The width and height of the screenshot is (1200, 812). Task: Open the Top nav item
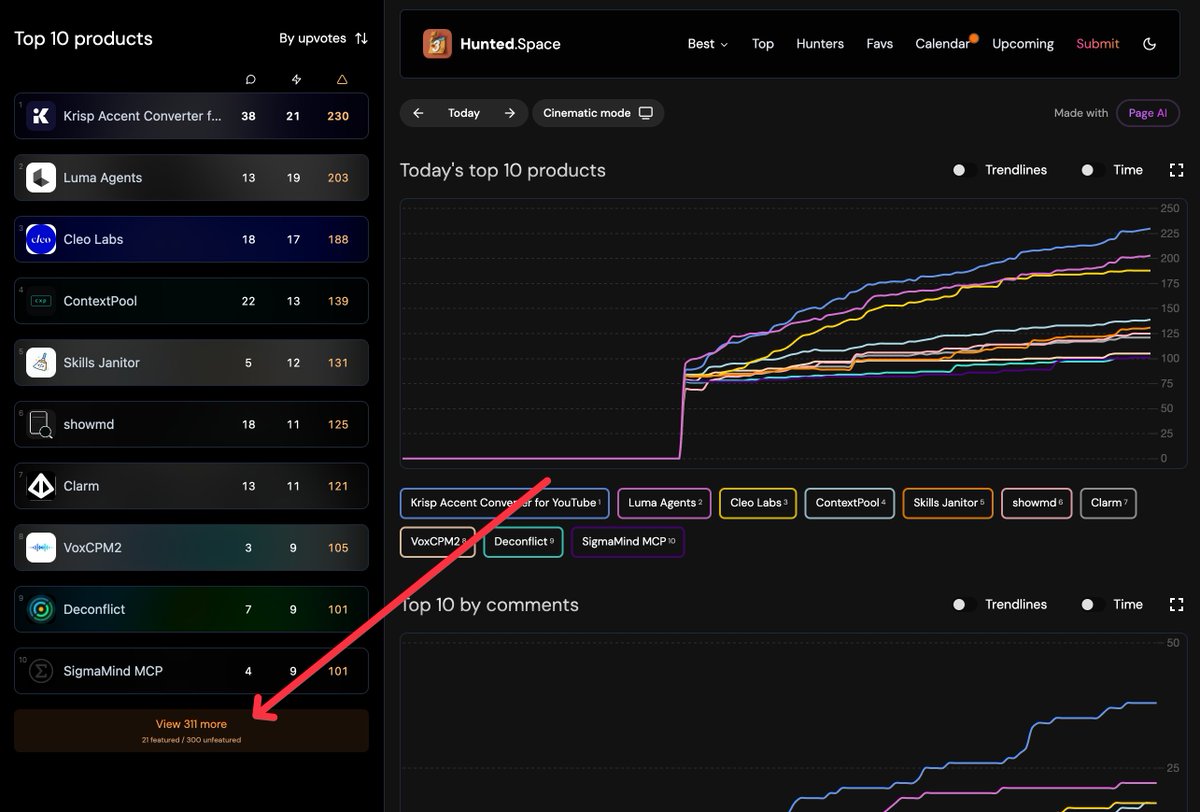click(763, 44)
